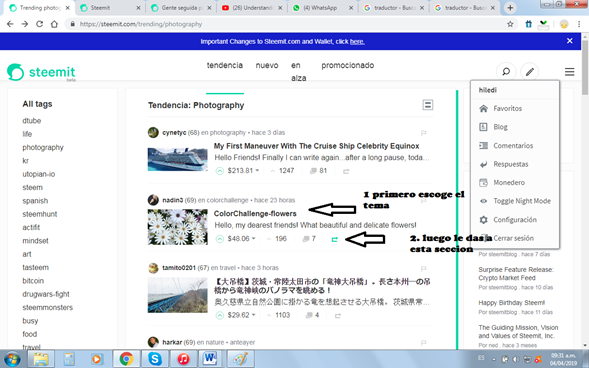Viewport: 589px width, 368px height.
Task: Flag the harkar nature post
Action: [x=423, y=342]
